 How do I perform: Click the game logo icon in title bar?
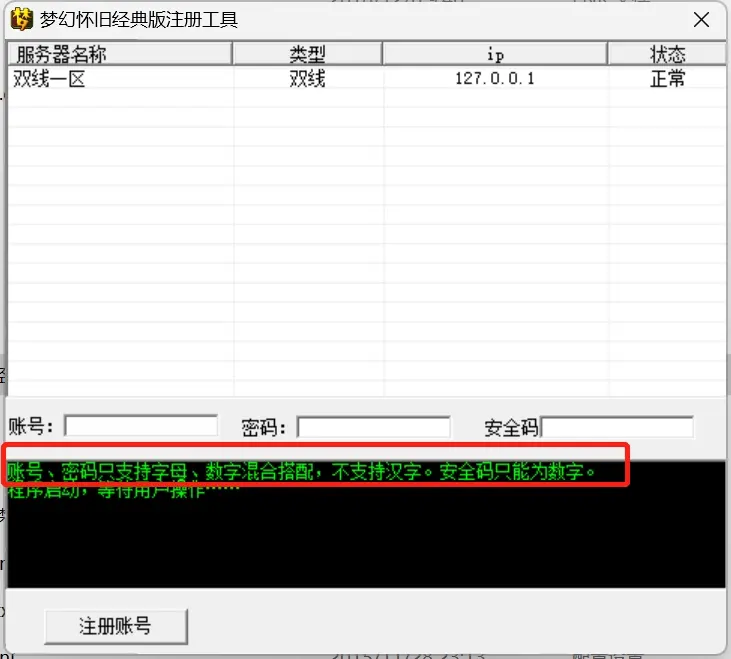click(x=21, y=20)
